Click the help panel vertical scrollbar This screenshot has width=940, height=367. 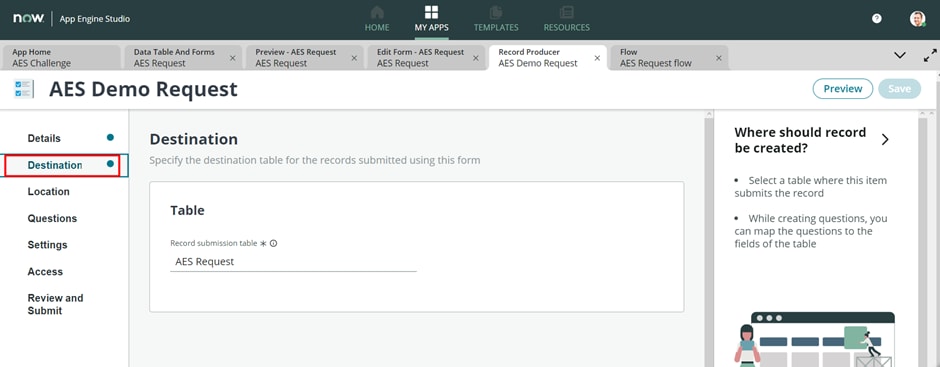click(923, 239)
